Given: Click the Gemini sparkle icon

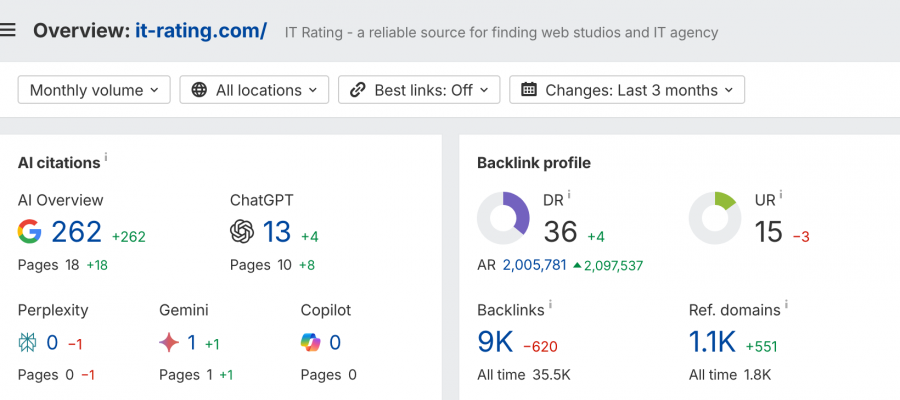Looking at the screenshot, I should click(x=170, y=343).
